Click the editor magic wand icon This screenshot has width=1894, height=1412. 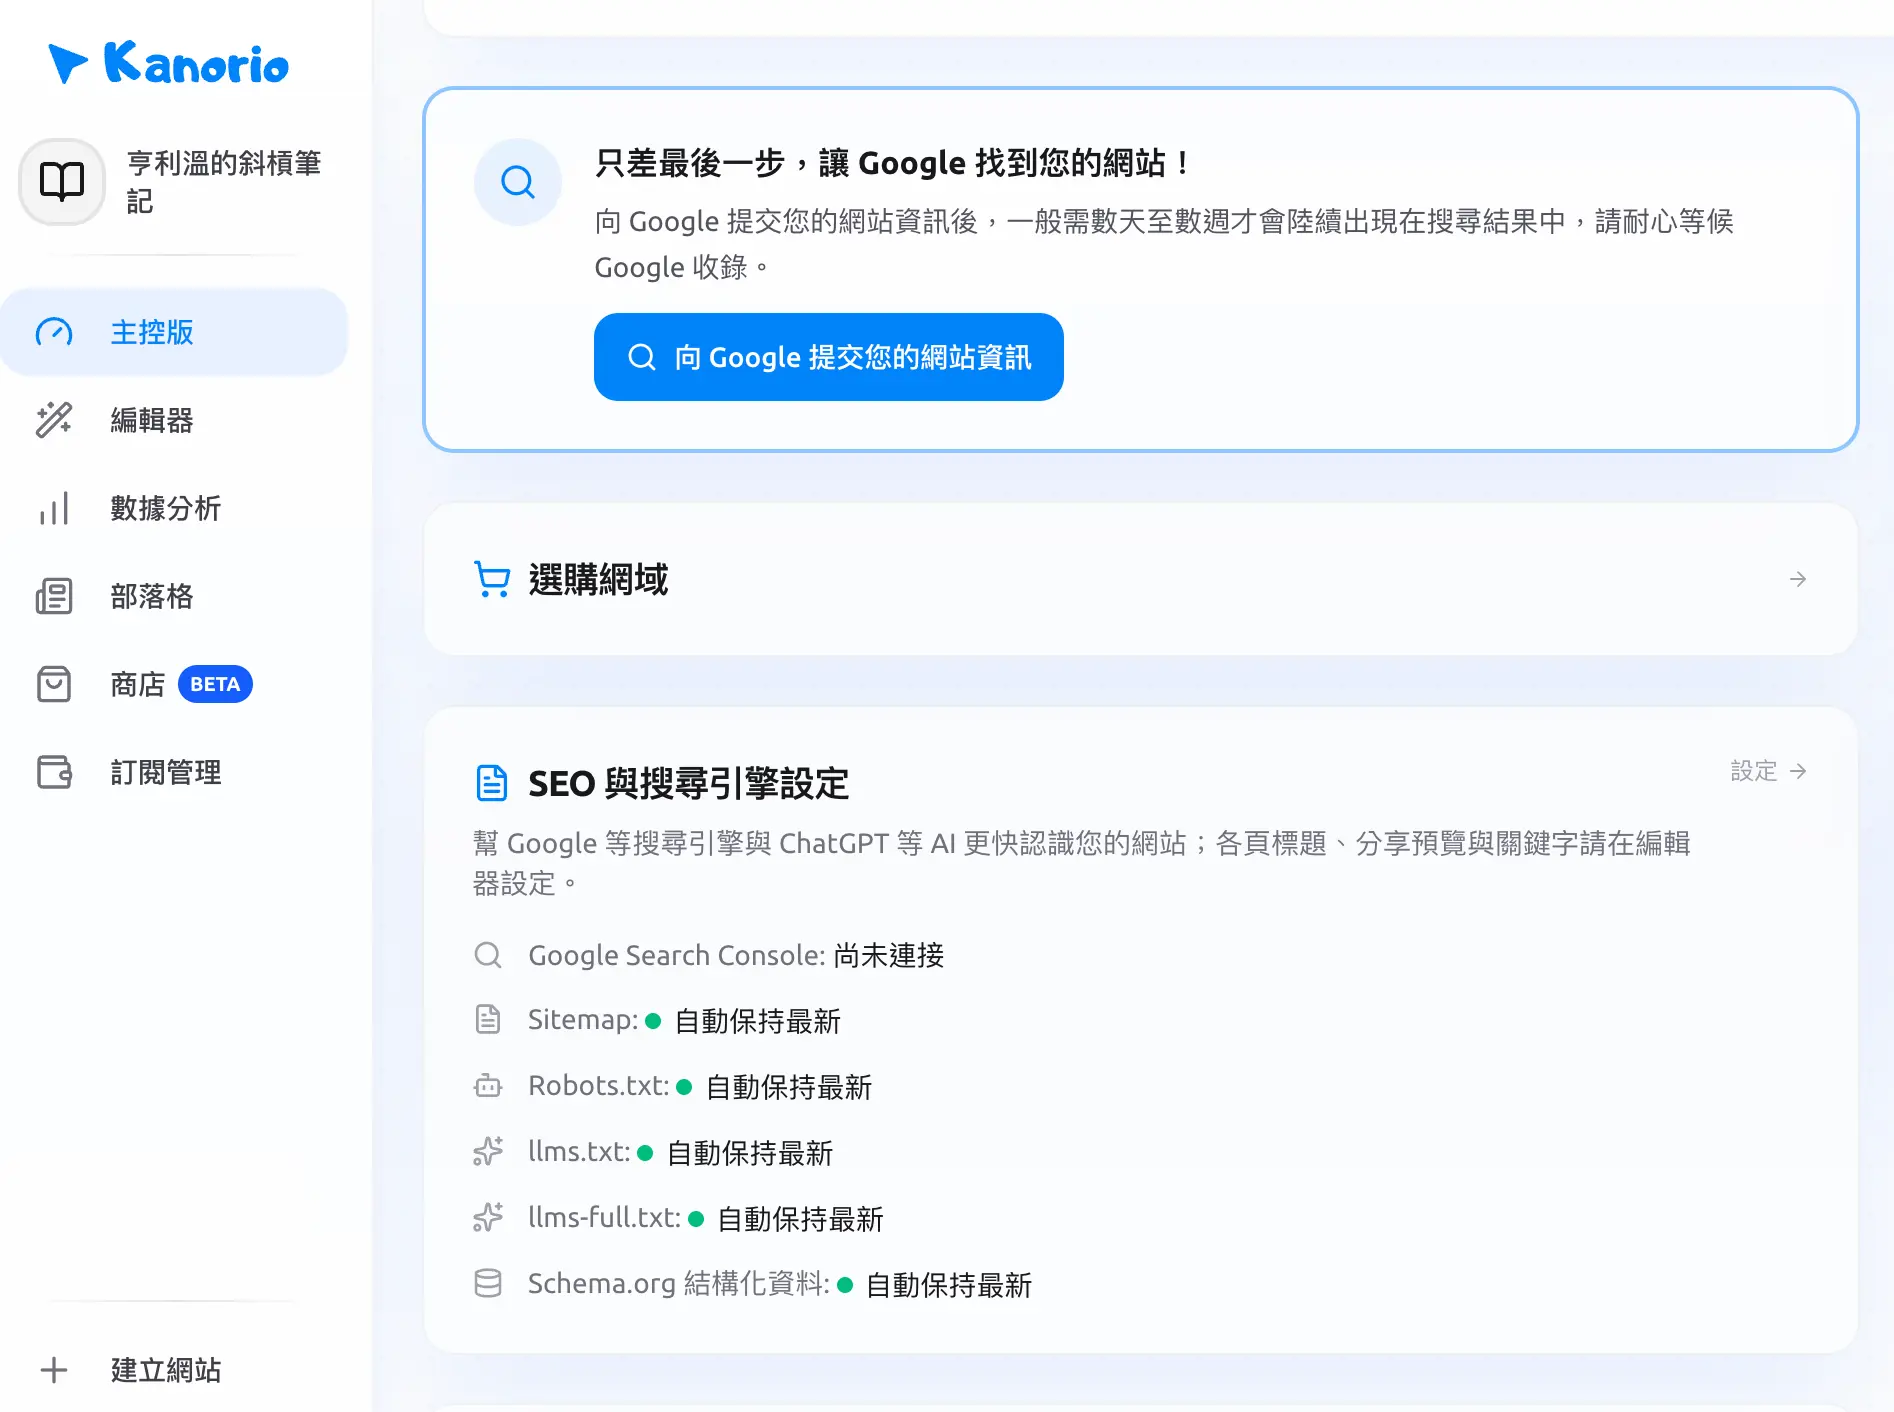pyautogui.click(x=54, y=420)
